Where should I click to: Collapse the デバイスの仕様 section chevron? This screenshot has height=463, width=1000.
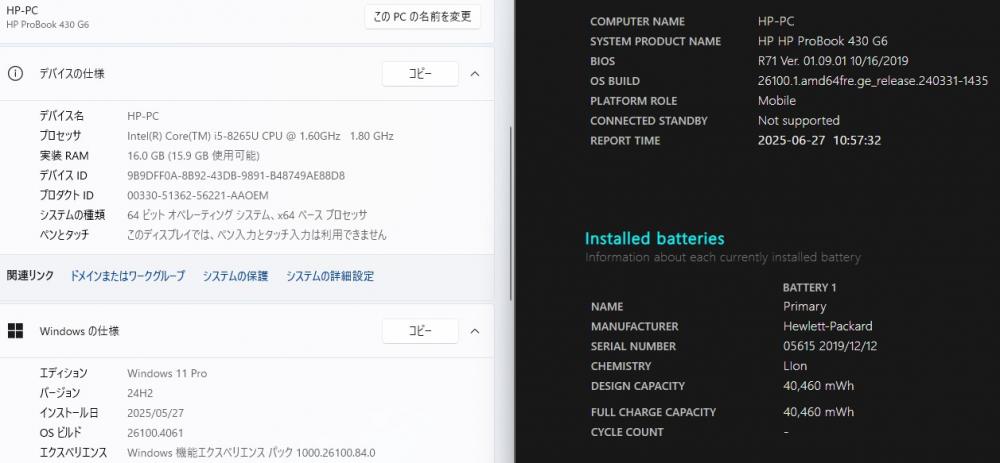pos(474,74)
